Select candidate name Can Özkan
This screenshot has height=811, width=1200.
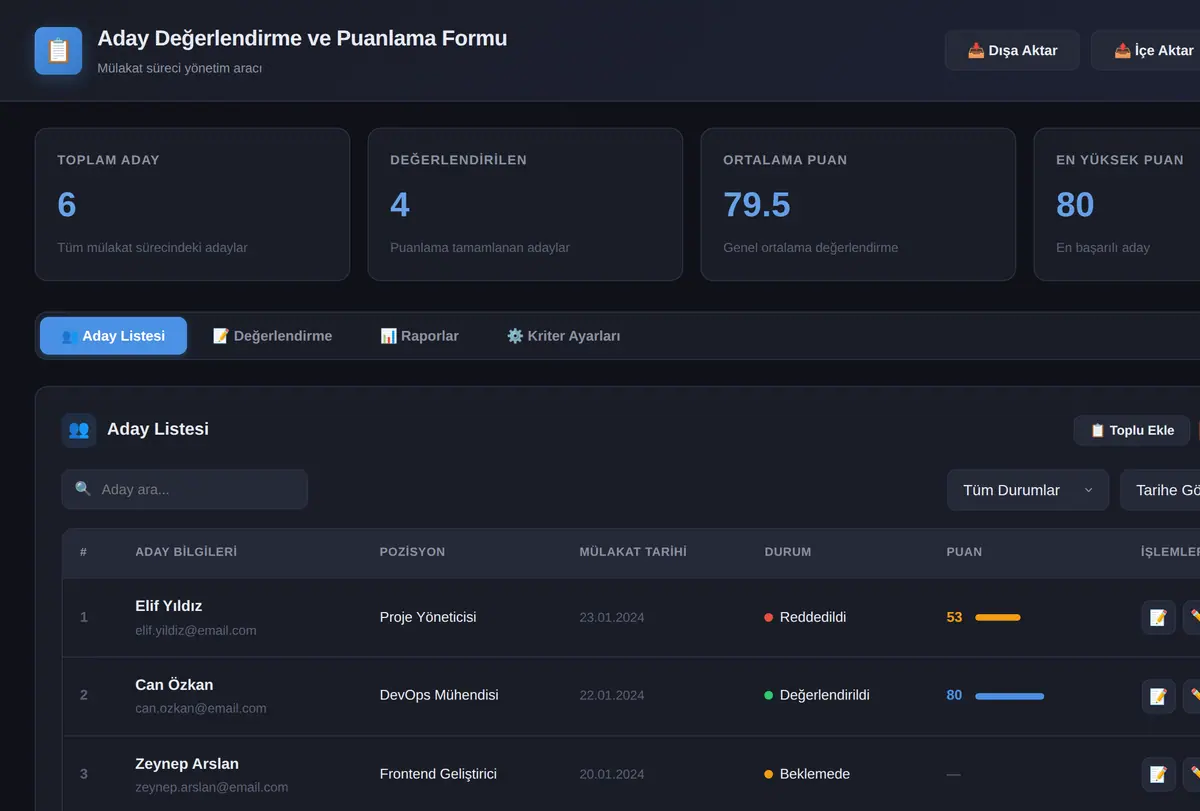point(174,685)
